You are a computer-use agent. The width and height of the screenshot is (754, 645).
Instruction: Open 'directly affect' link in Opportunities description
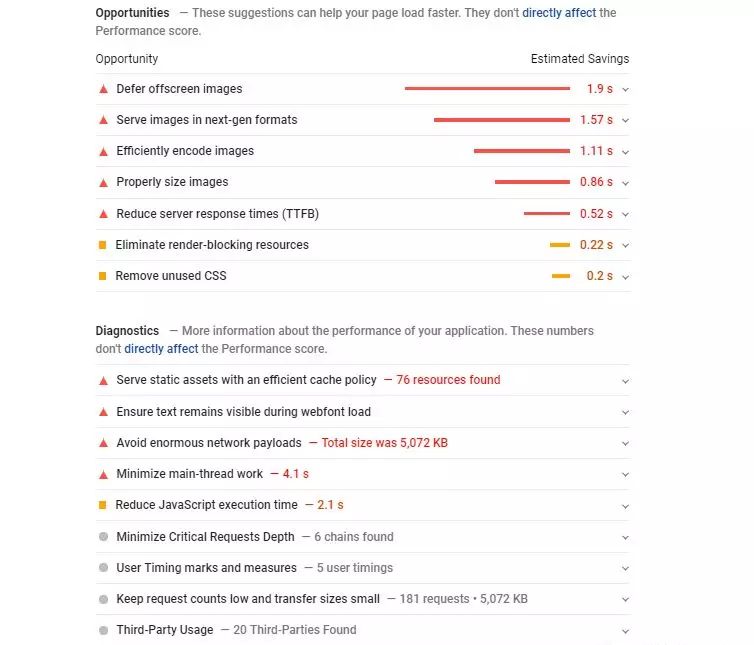559,13
